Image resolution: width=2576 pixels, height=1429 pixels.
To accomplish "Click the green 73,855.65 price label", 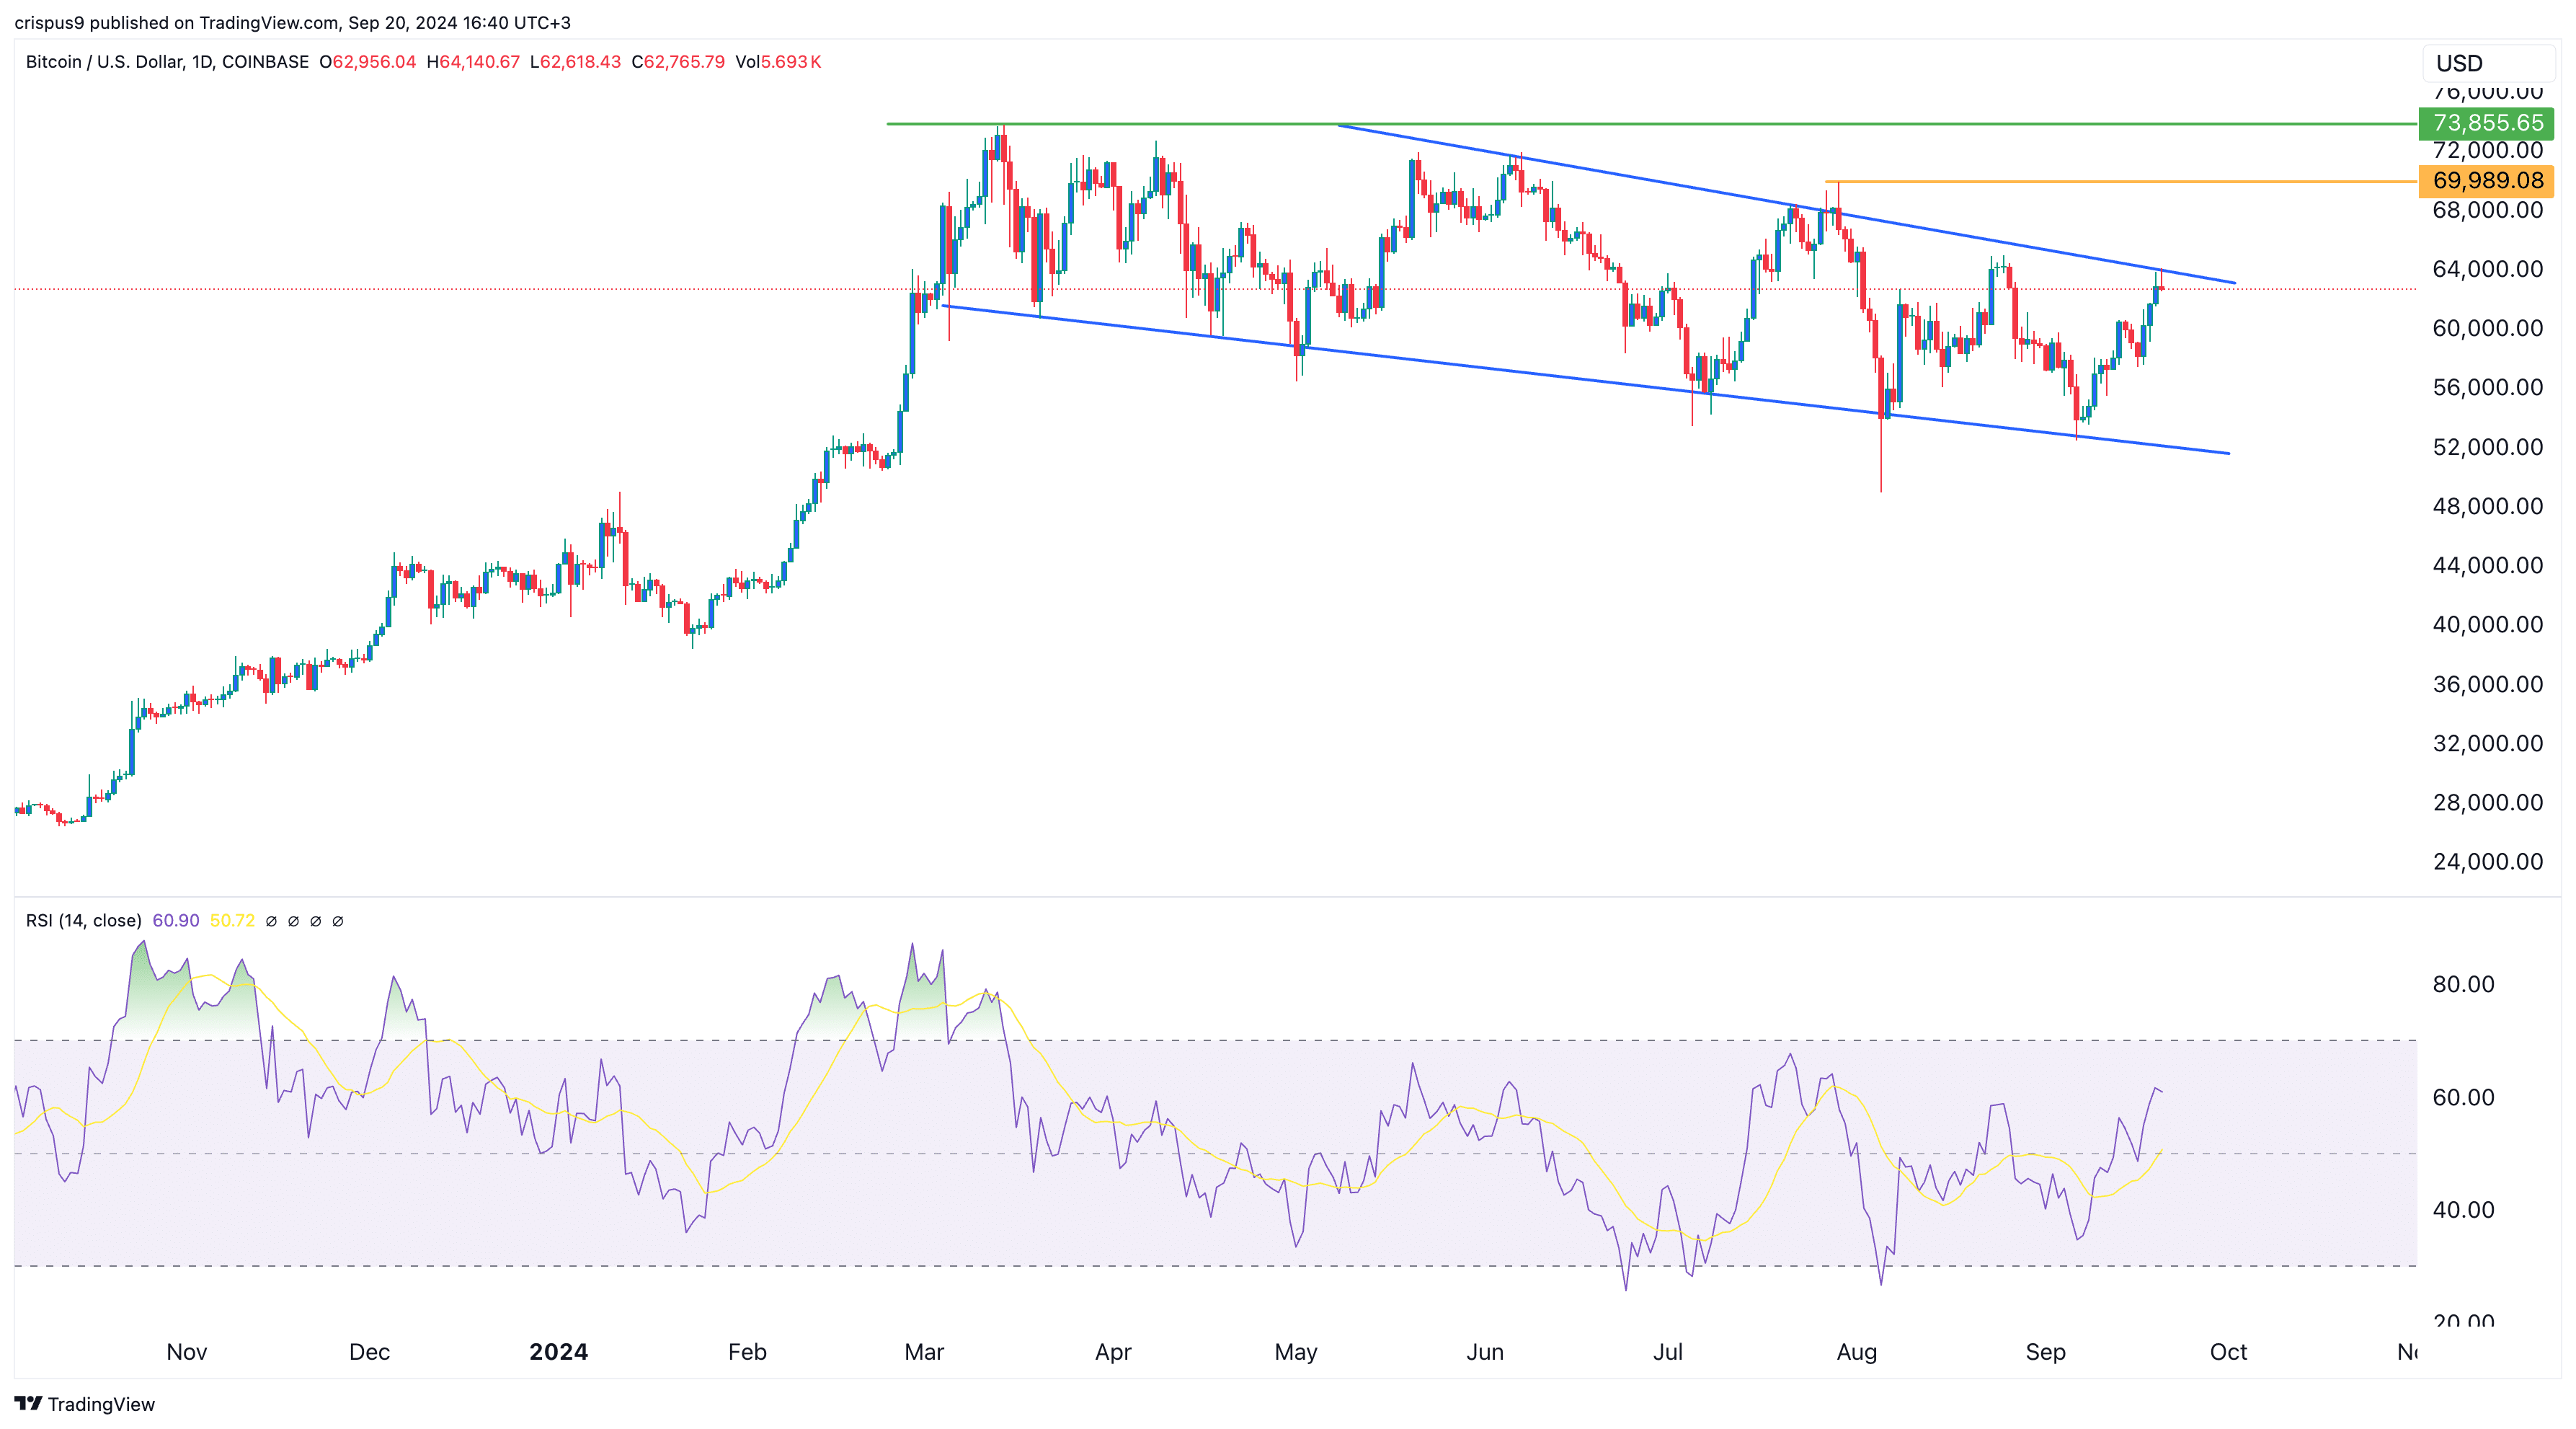I will coord(2486,123).
